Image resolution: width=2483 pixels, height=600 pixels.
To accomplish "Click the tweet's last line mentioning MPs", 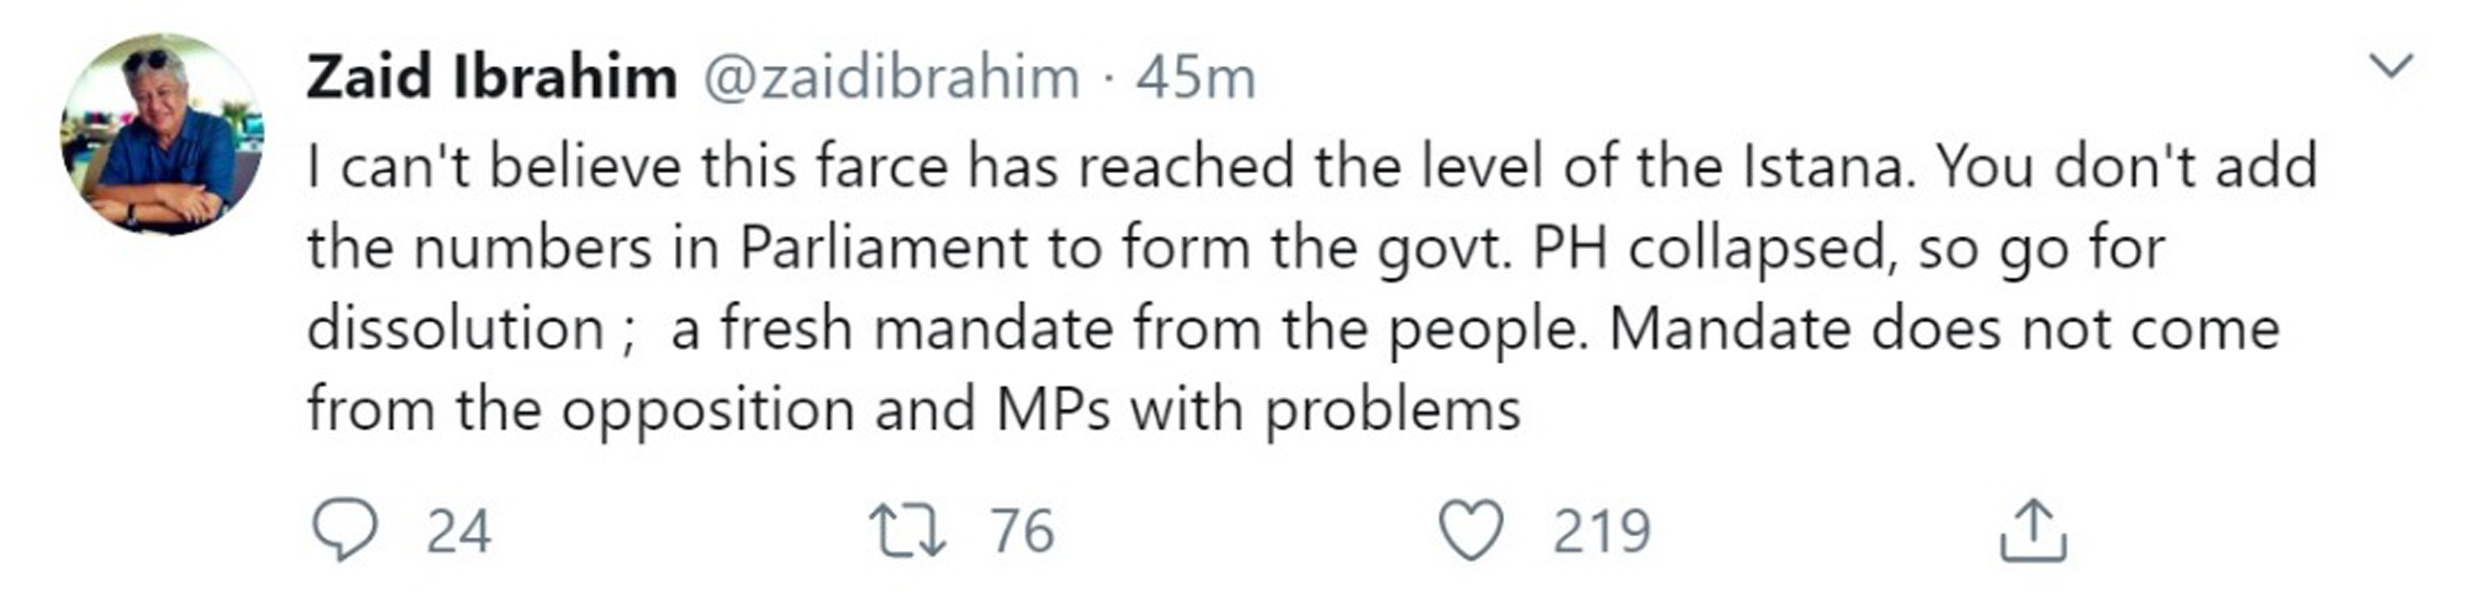I will 913,411.
